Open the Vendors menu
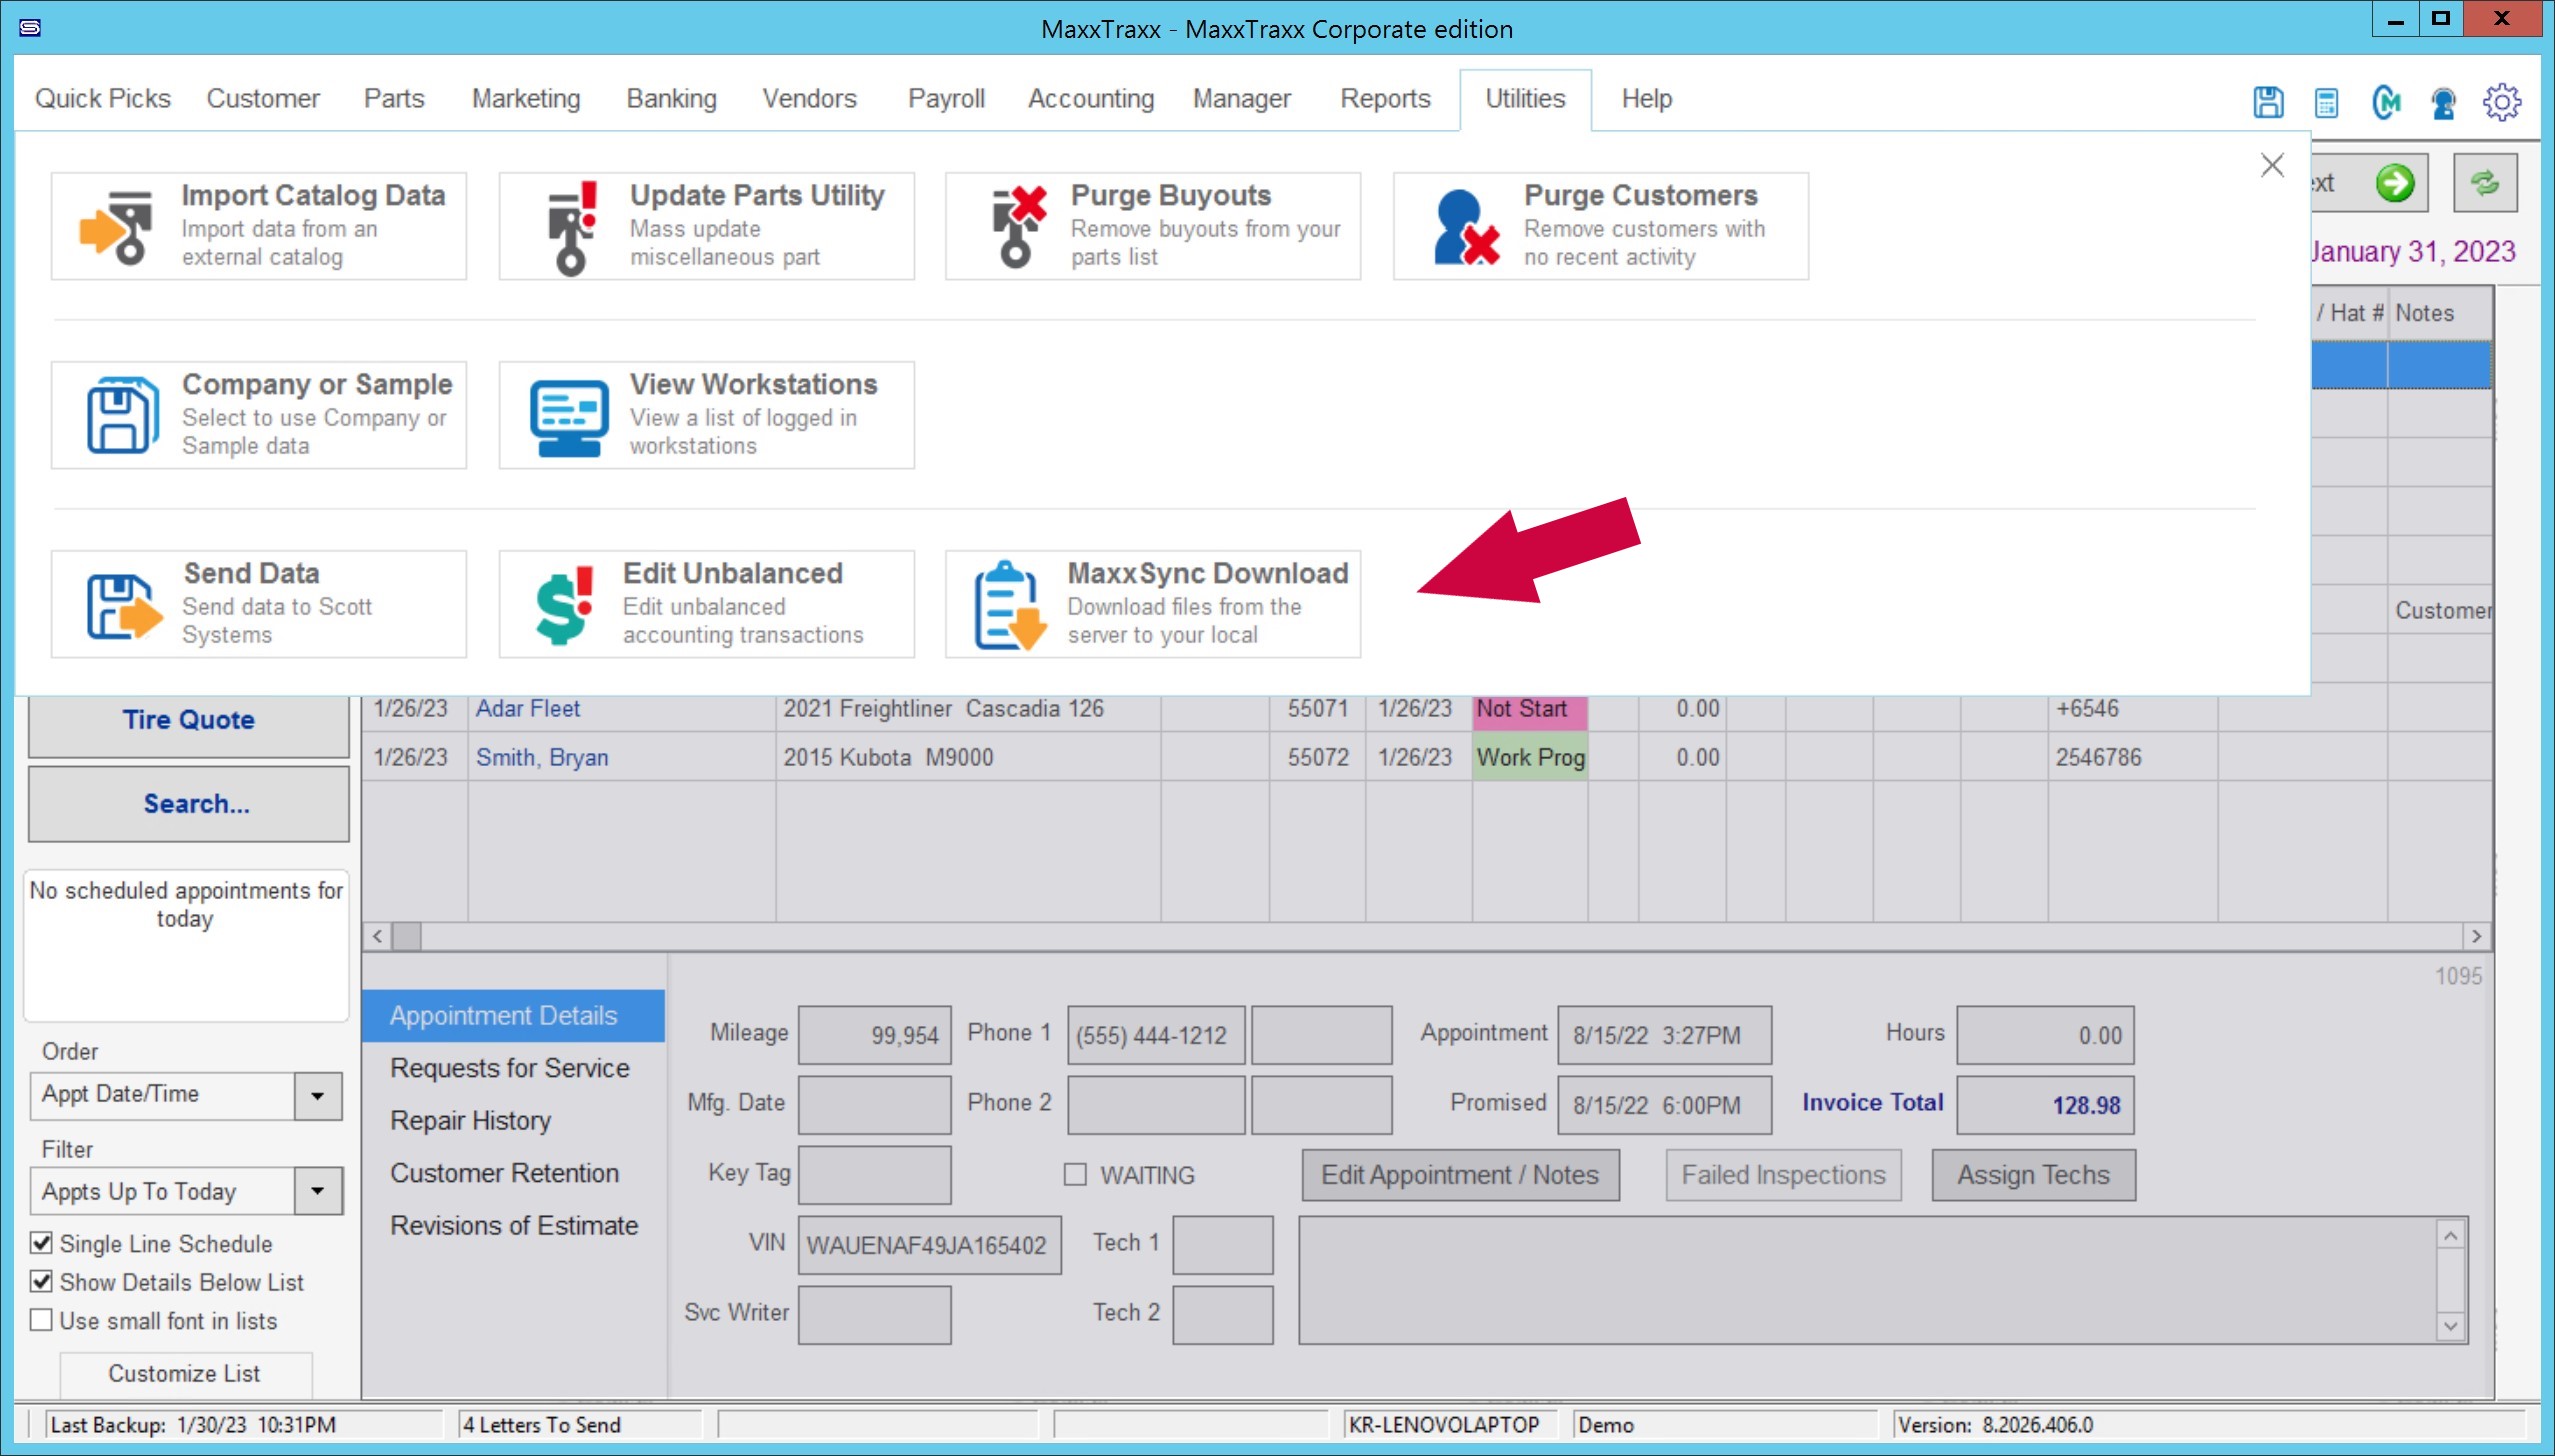 pyautogui.click(x=809, y=99)
